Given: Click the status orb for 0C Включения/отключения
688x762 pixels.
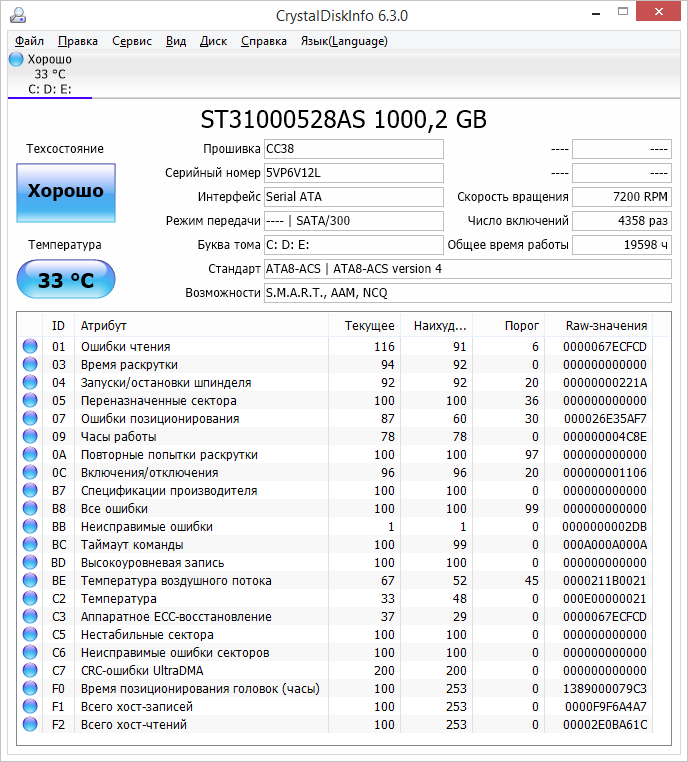Looking at the screenshot, I should coord(30,472).
